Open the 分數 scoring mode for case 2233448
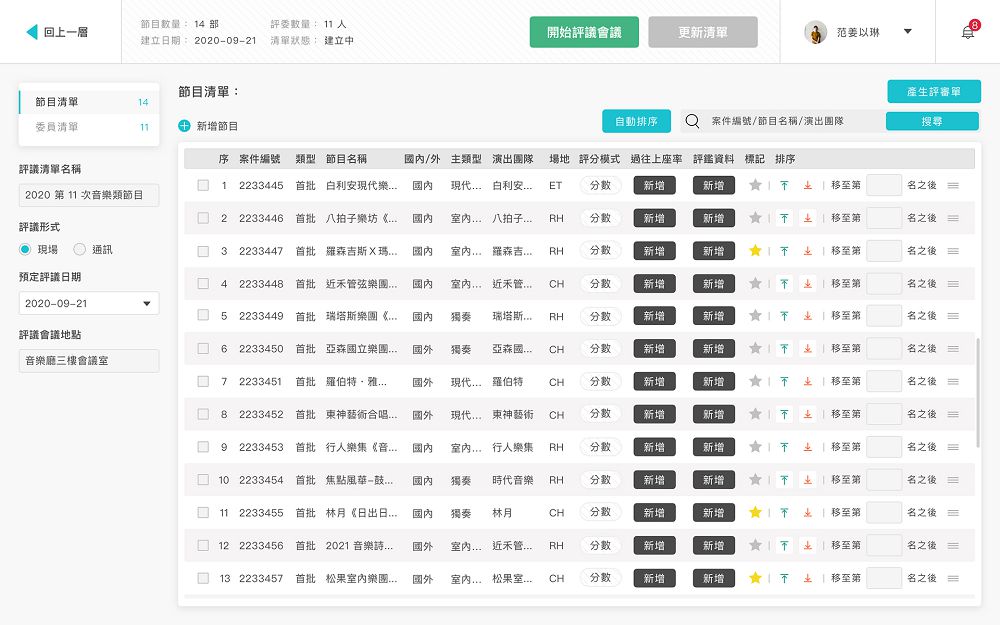This screenshot has height=625, width=1000. click(x=601, y=283)
